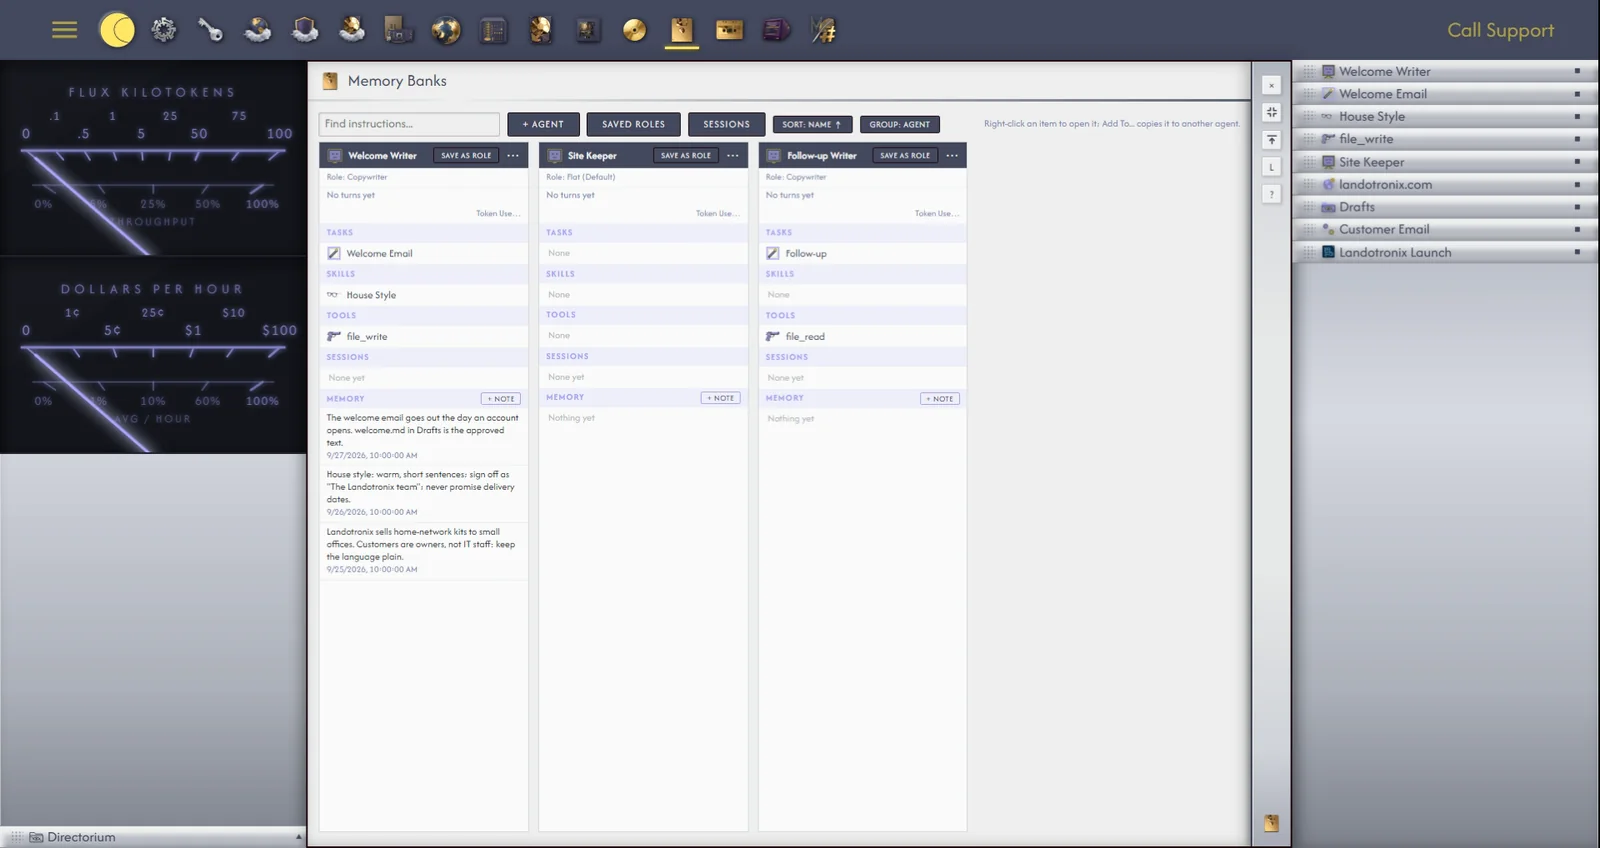Select Site Keeper in the side list
1600x848 pixels.
click(1445, 162)
